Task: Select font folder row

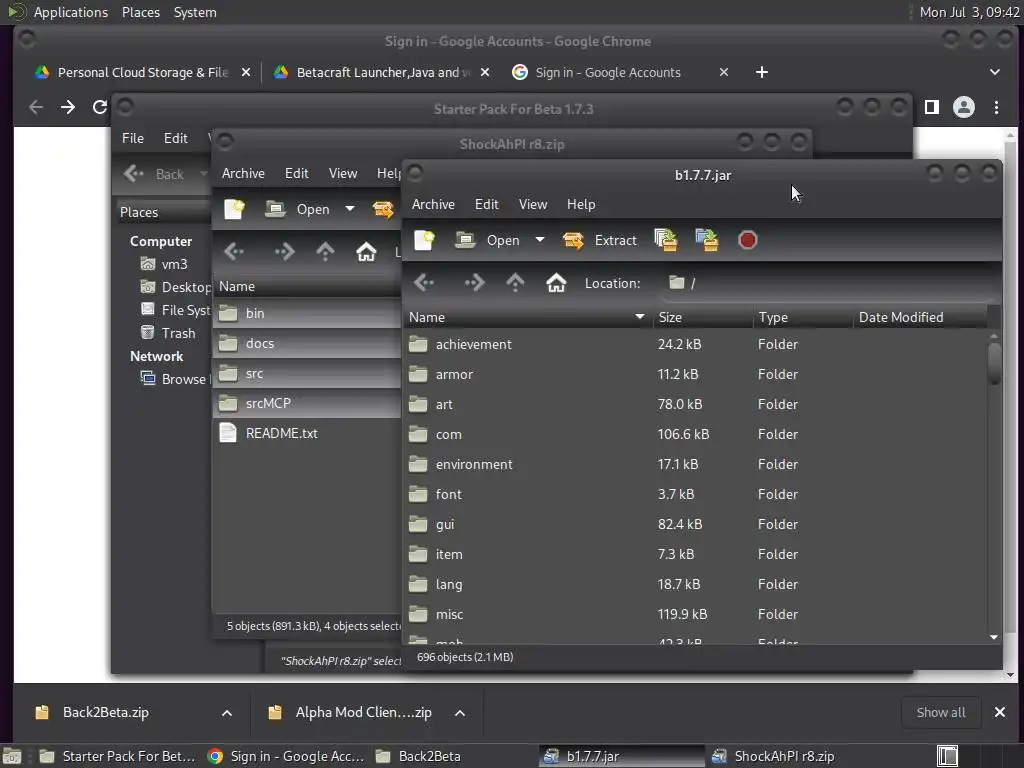Action: click(x=696, y=494)
